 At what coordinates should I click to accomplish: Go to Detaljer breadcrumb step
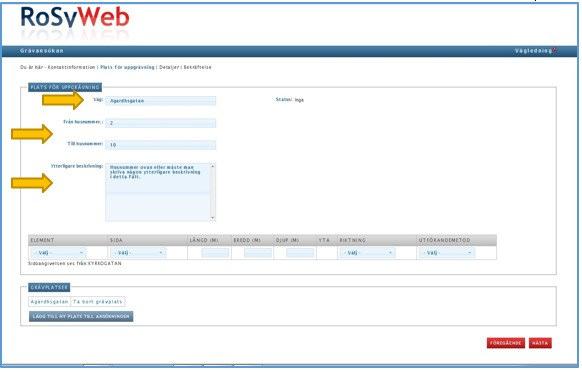[x=169, y=67]
